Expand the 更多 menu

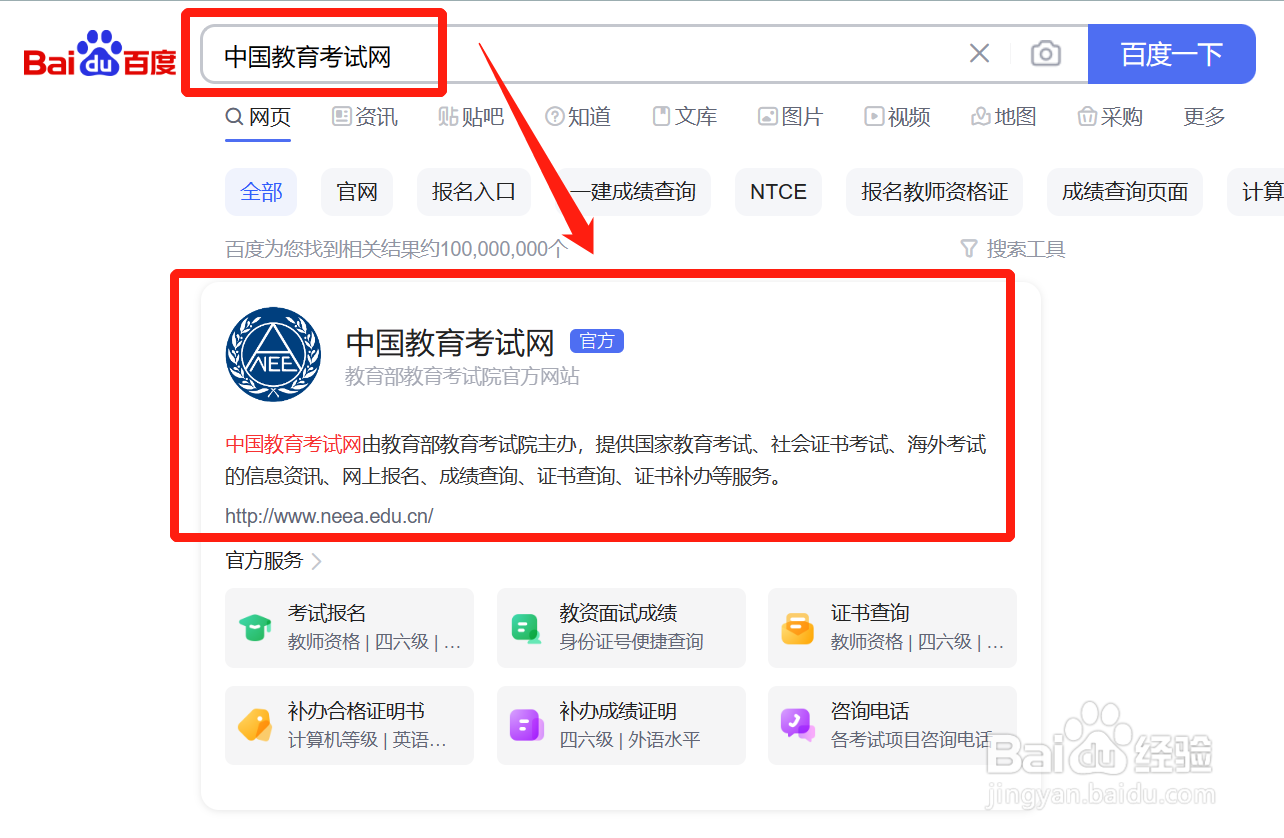(1204, 117)
